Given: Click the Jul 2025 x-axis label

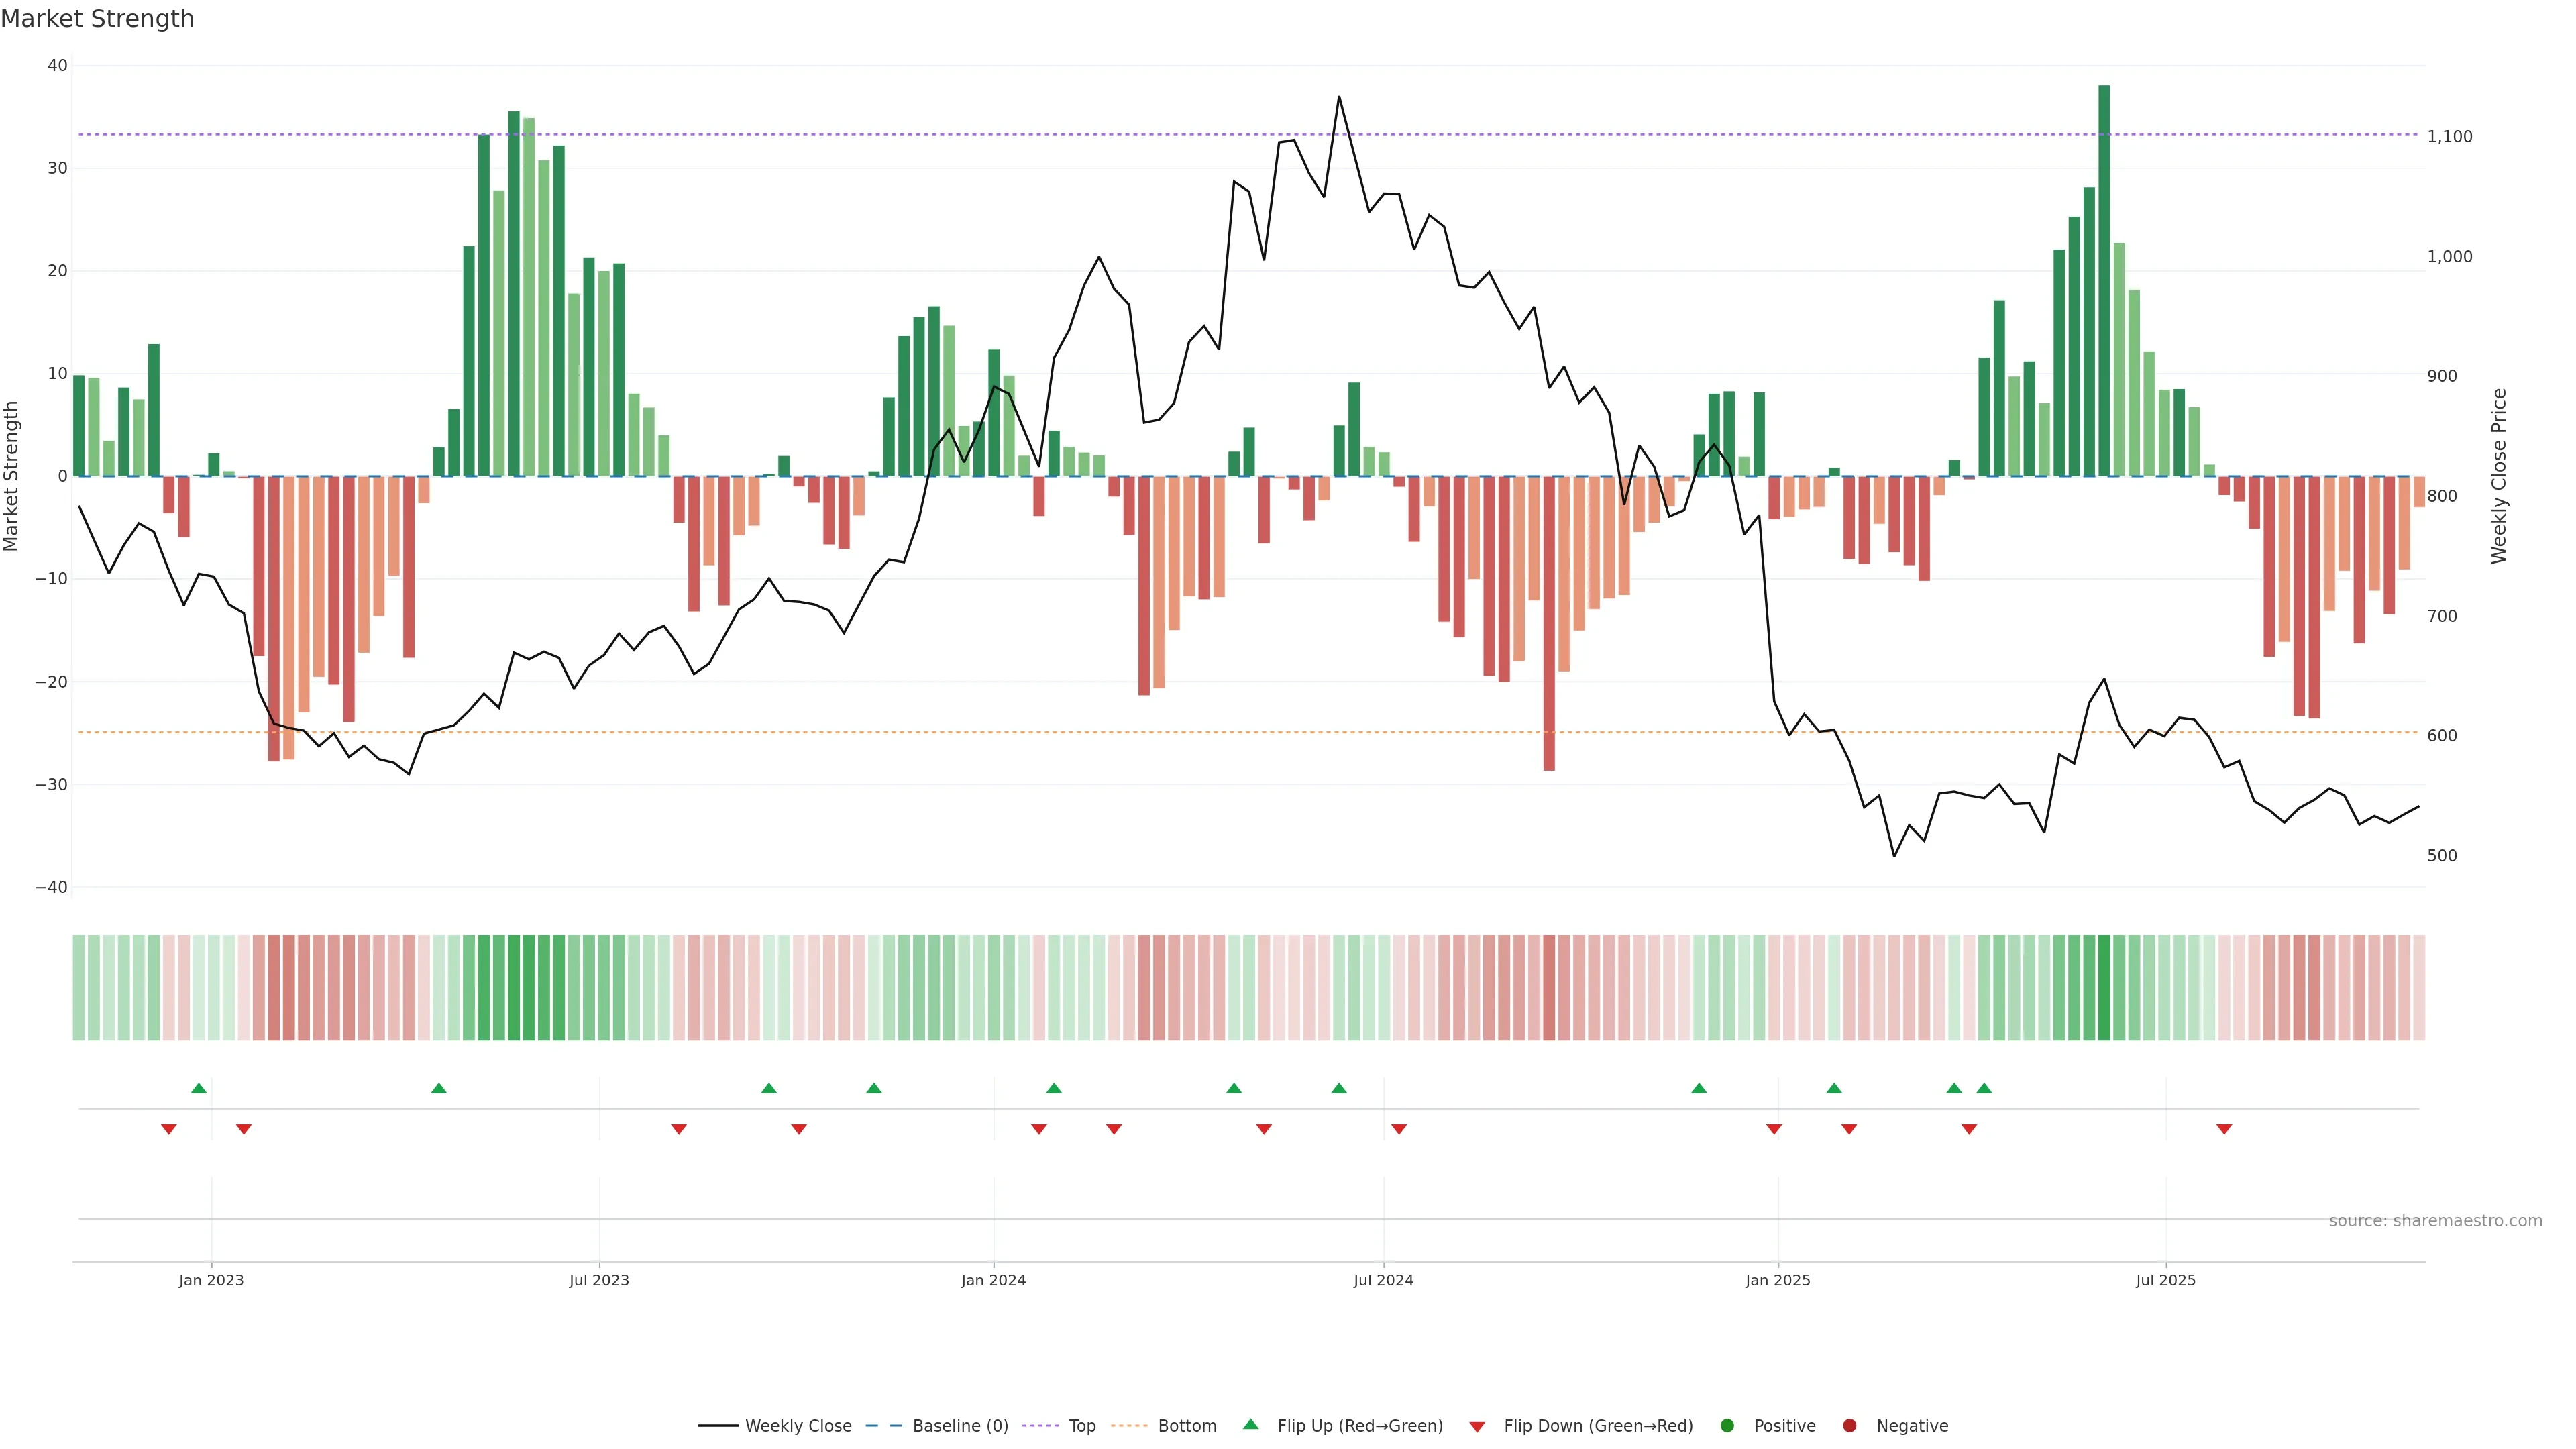Looking at the screenshot, I should tap(2165, 1280).
